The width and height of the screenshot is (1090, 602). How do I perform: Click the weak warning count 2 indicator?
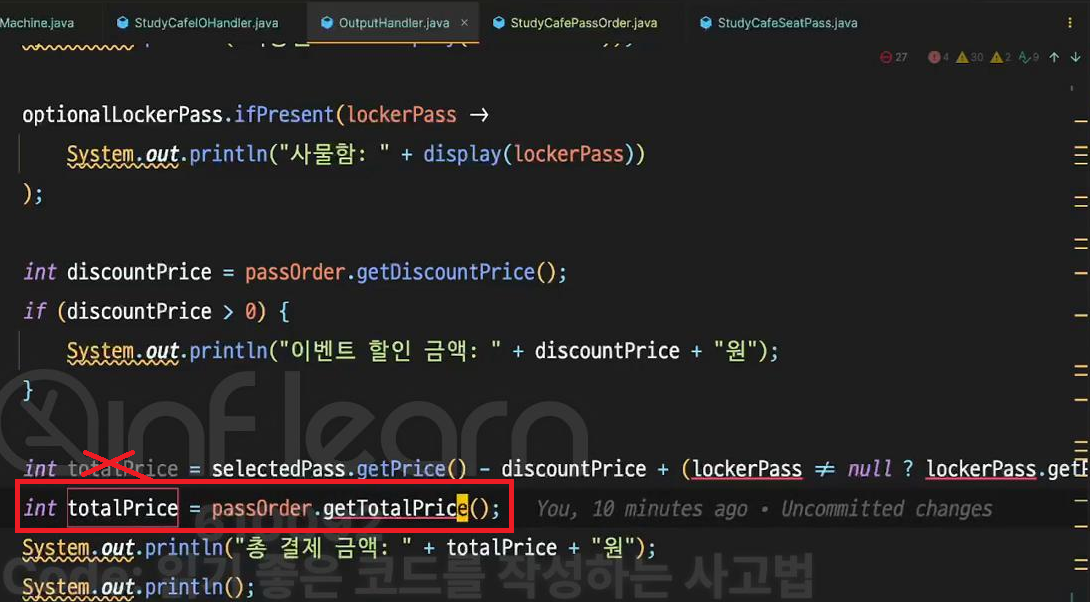tap(1001, 57)
